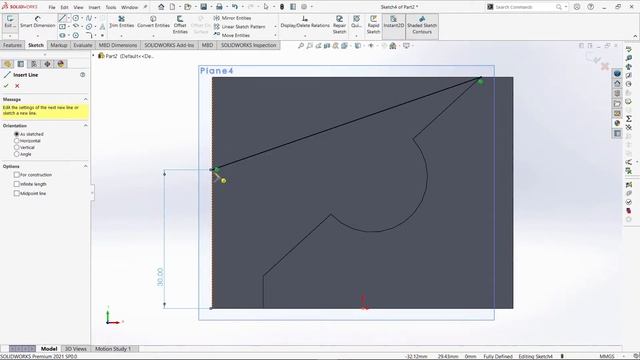
Task: Open the Tools menu
Action: click(111, 7)
